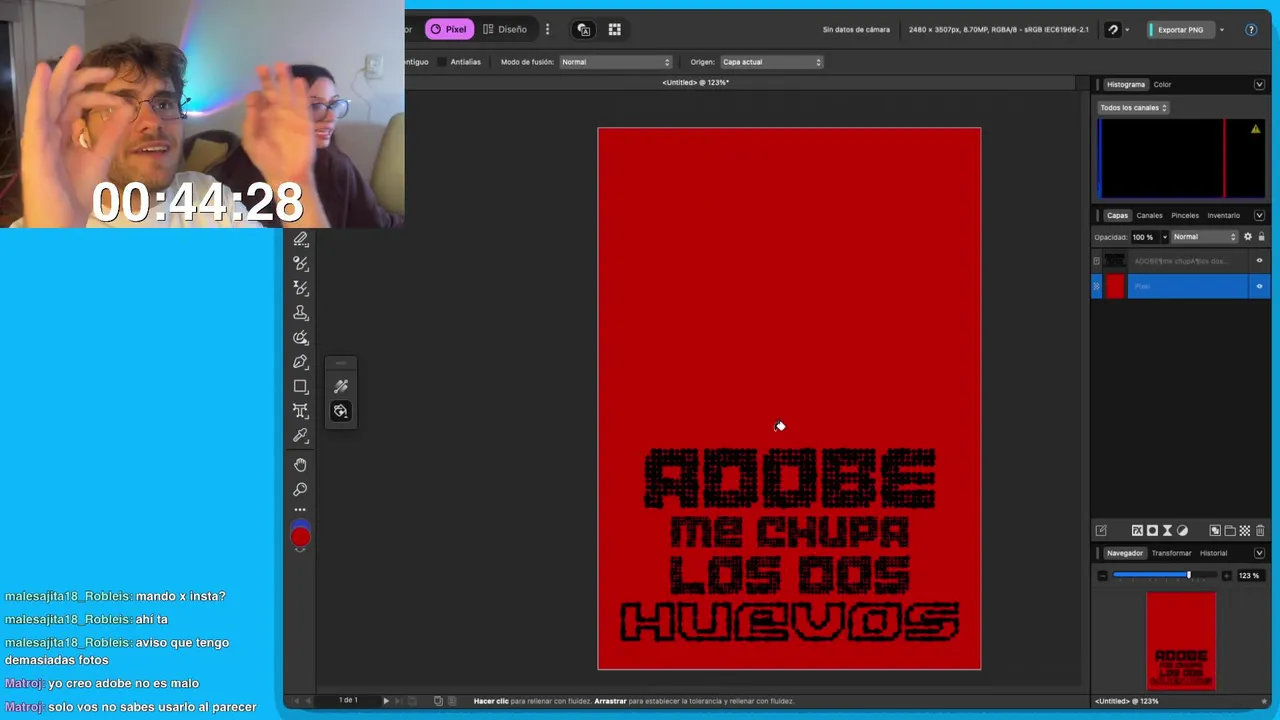Click the 123 % zoom value field
Screen dimensions: 1280x720
[1249, 576]
